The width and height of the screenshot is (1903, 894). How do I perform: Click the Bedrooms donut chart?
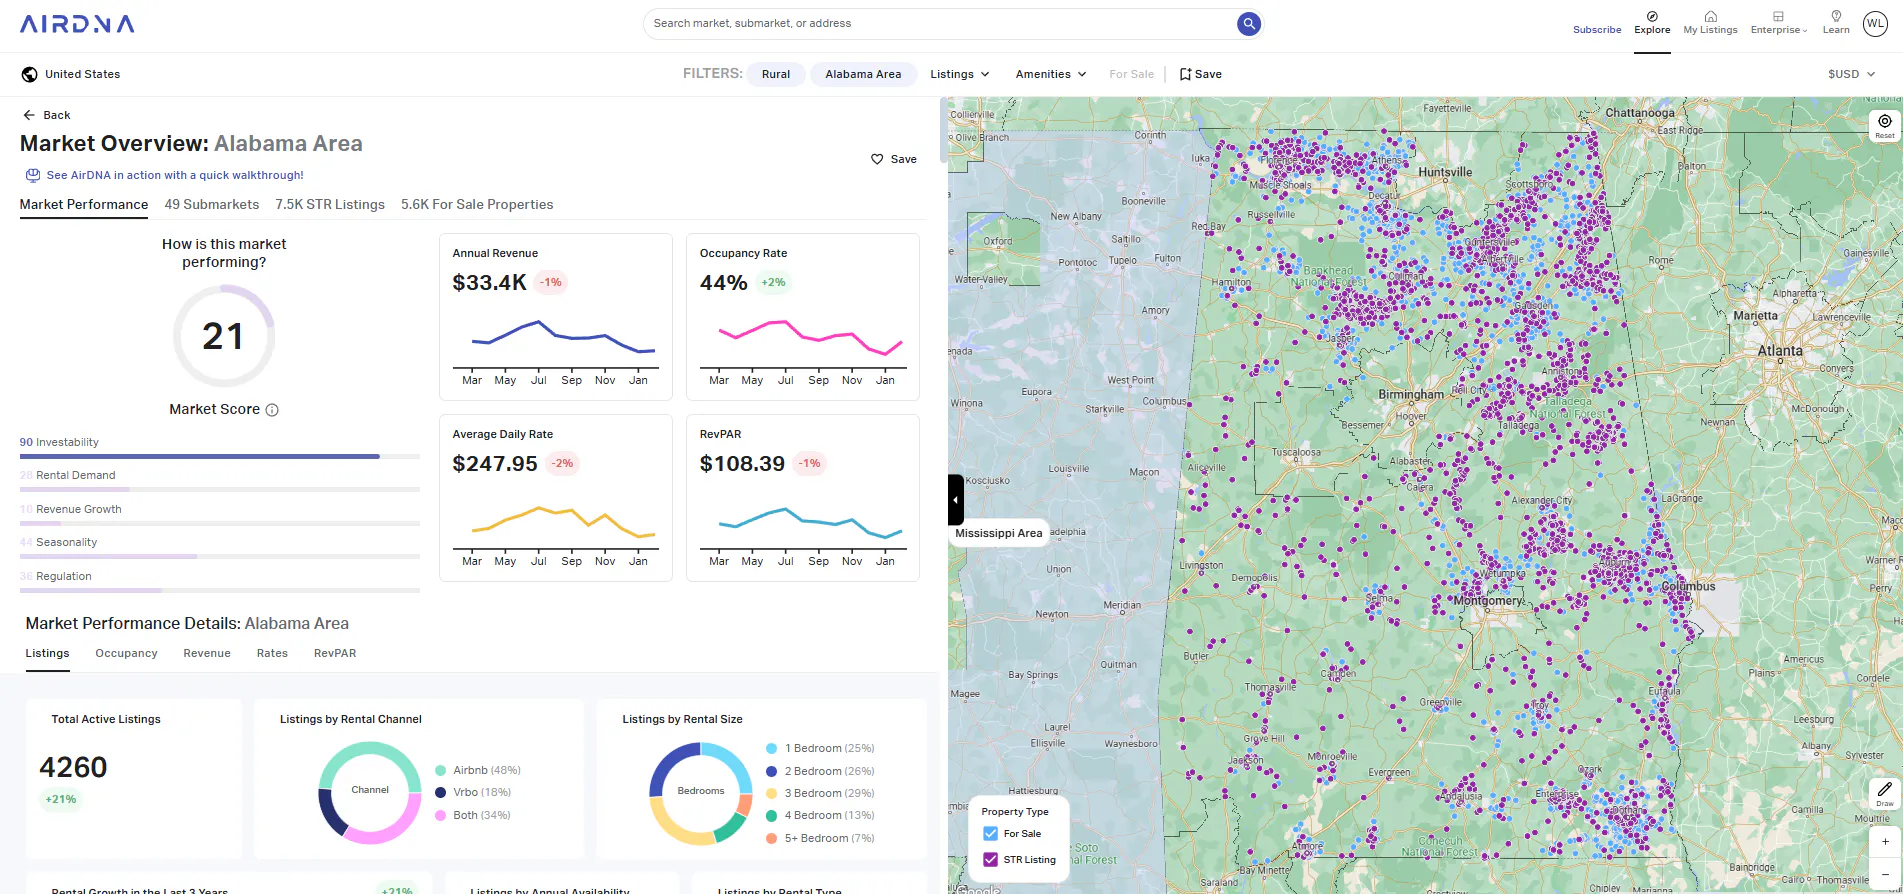701,792
